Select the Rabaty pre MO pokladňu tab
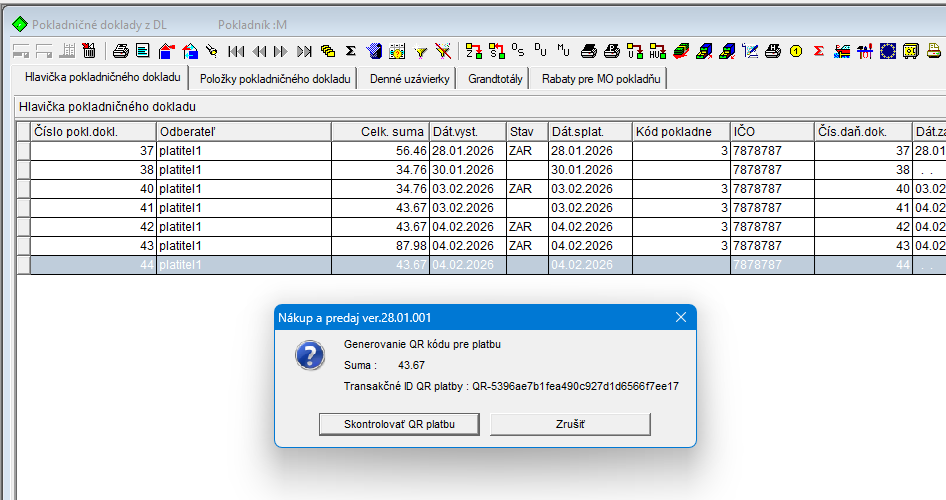This screenshot has height=500, width=946. (x=600, y=78)
